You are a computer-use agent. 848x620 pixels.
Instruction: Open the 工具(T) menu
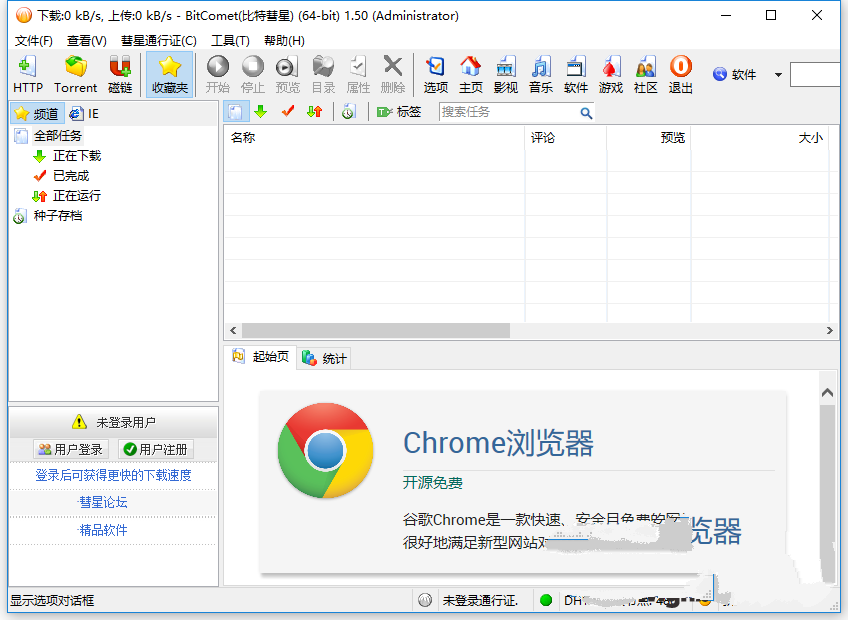point(230,41)
